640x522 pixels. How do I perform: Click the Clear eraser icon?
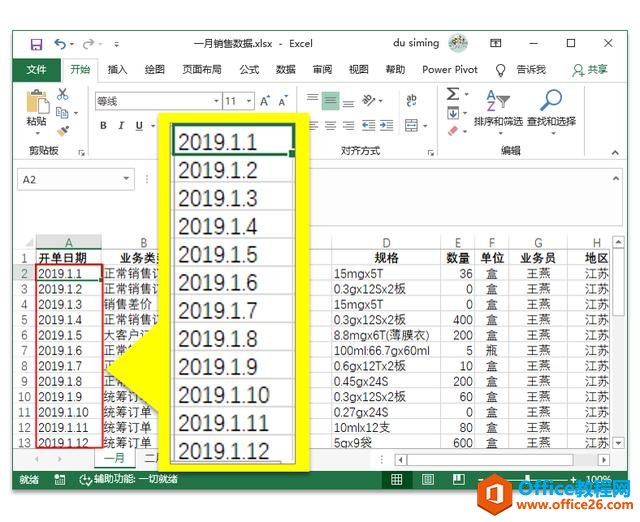pyautogui.click(x=453, y=131)
